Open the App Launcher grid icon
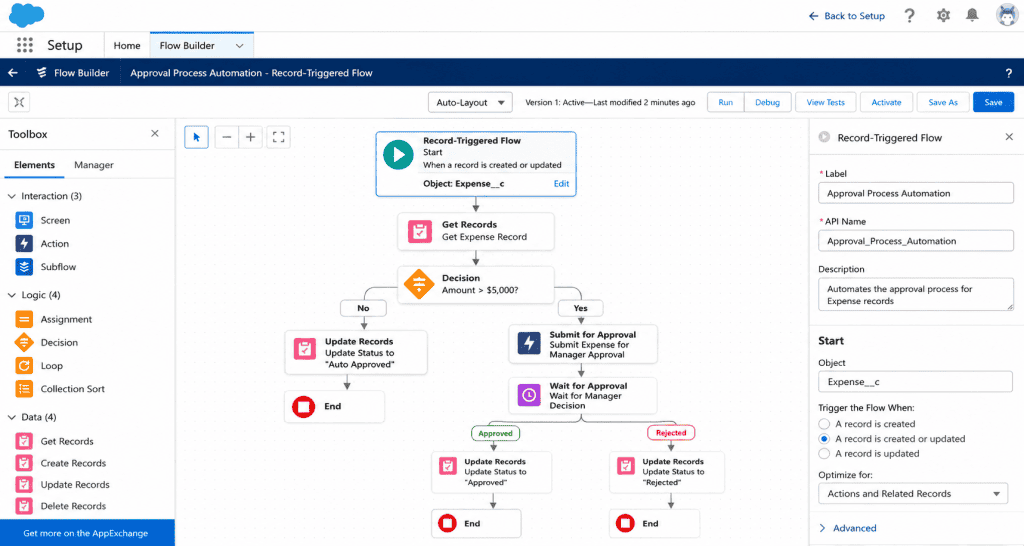Viewport: 1024px width, 546px height. point(25,45)
